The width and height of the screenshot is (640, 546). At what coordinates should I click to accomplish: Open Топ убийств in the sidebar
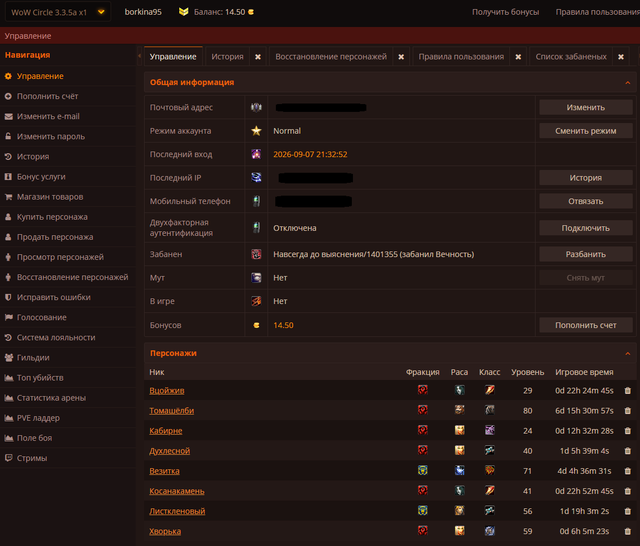pyautogui.click(x=40, y=377)
